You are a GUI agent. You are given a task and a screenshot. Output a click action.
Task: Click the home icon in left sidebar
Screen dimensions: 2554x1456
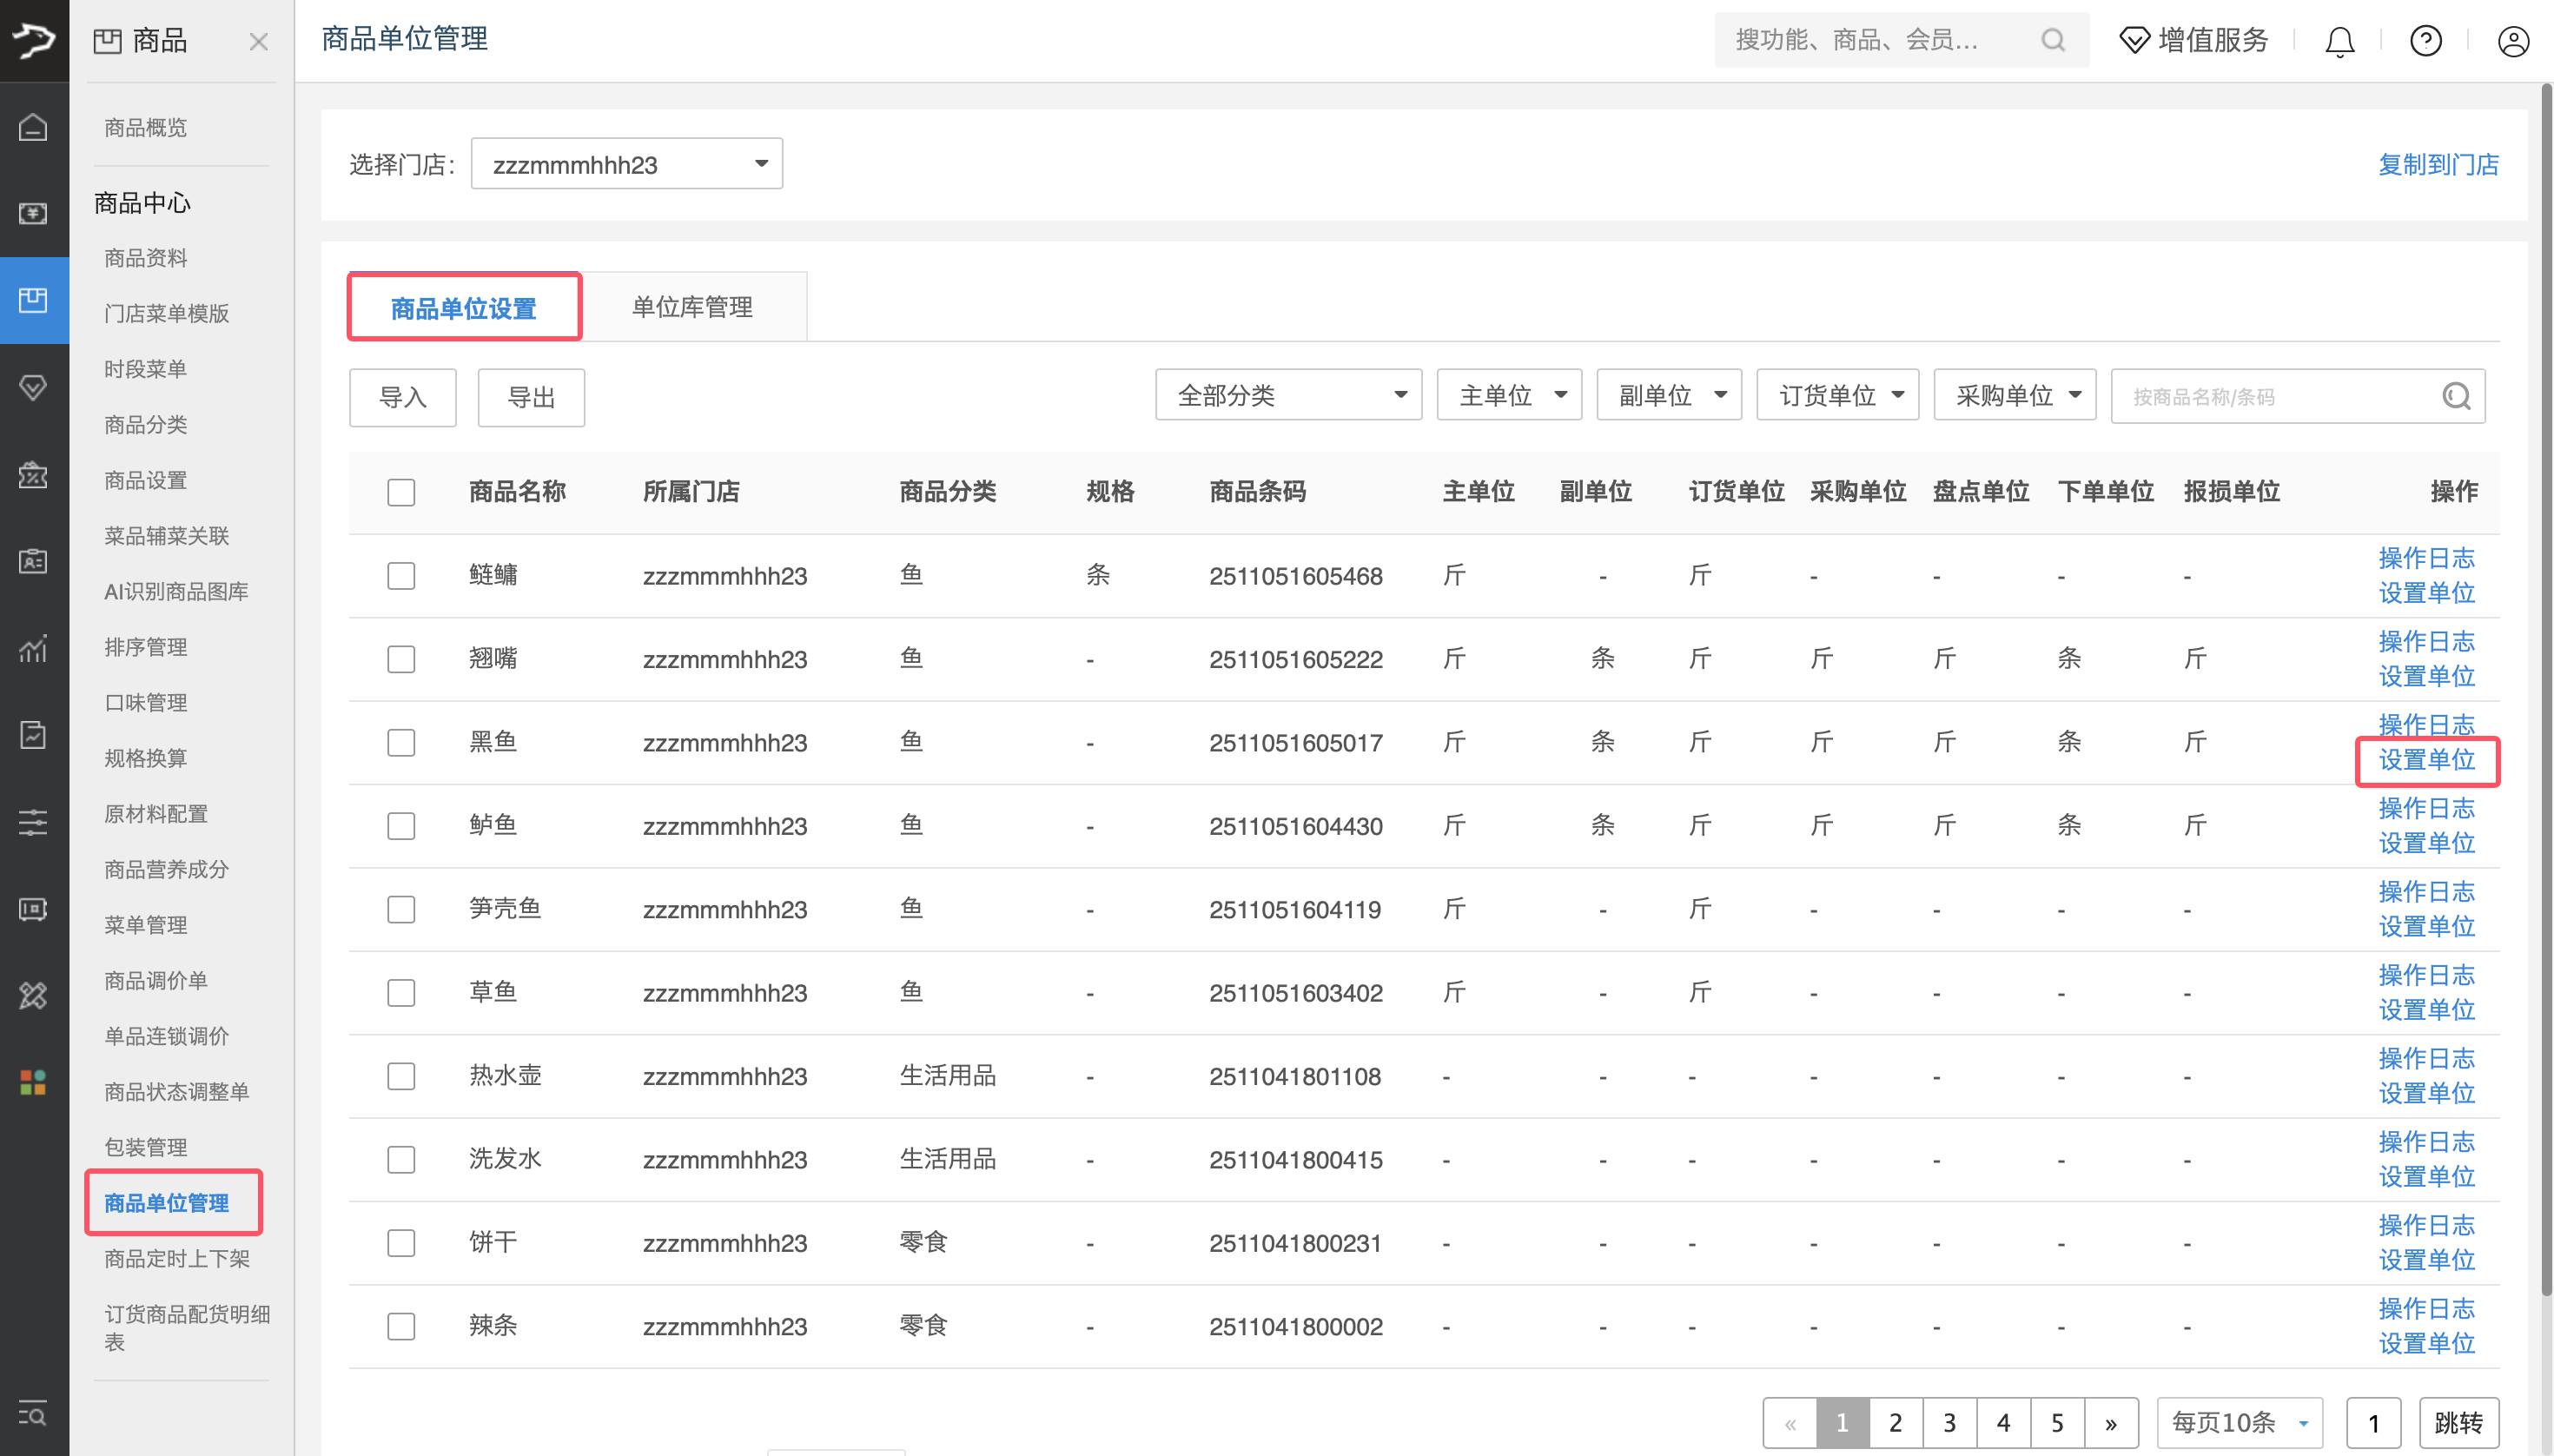point(33,128)
